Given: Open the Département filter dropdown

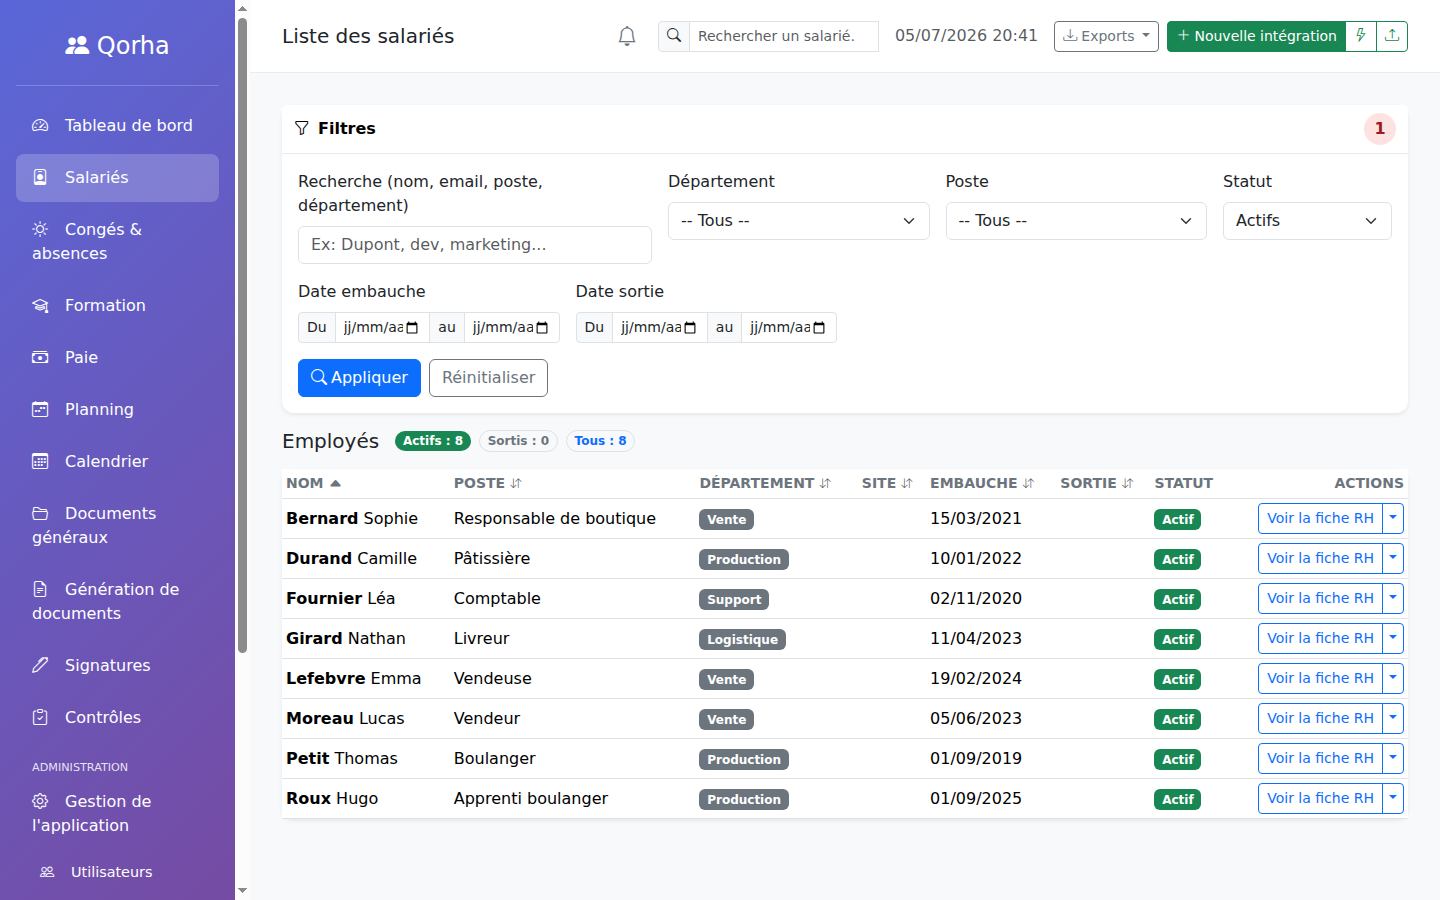Looking at the screenshot, I should point(798,221).
